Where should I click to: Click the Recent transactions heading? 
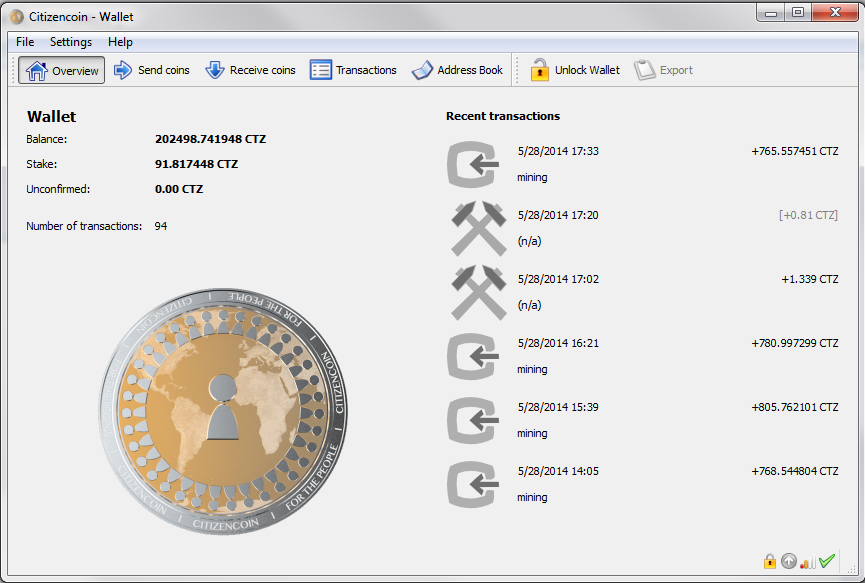tap(503, 116)
